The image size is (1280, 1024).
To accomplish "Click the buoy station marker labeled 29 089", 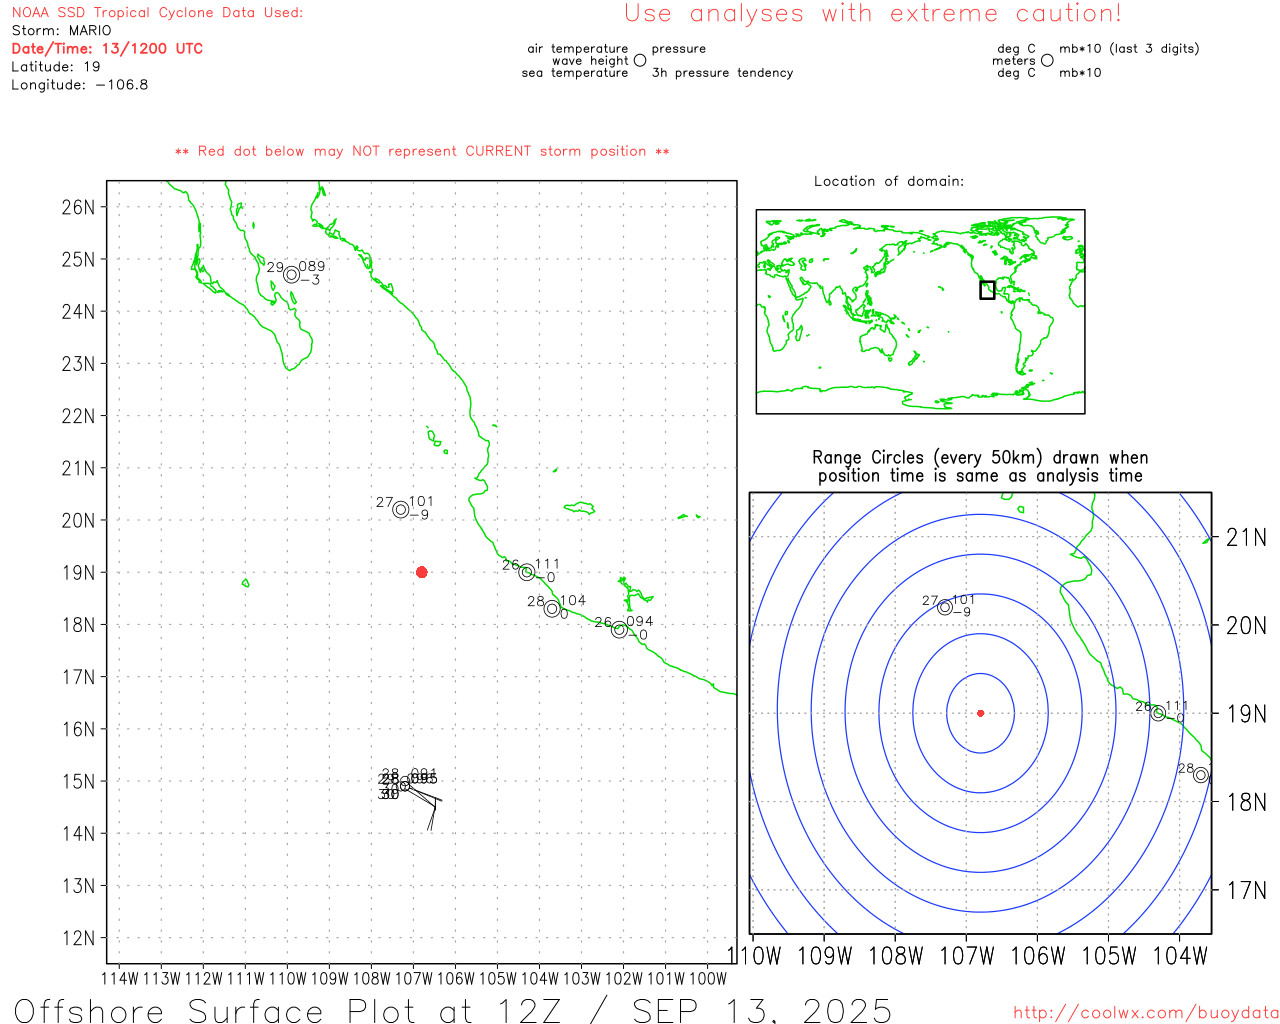I will (291, 274).
